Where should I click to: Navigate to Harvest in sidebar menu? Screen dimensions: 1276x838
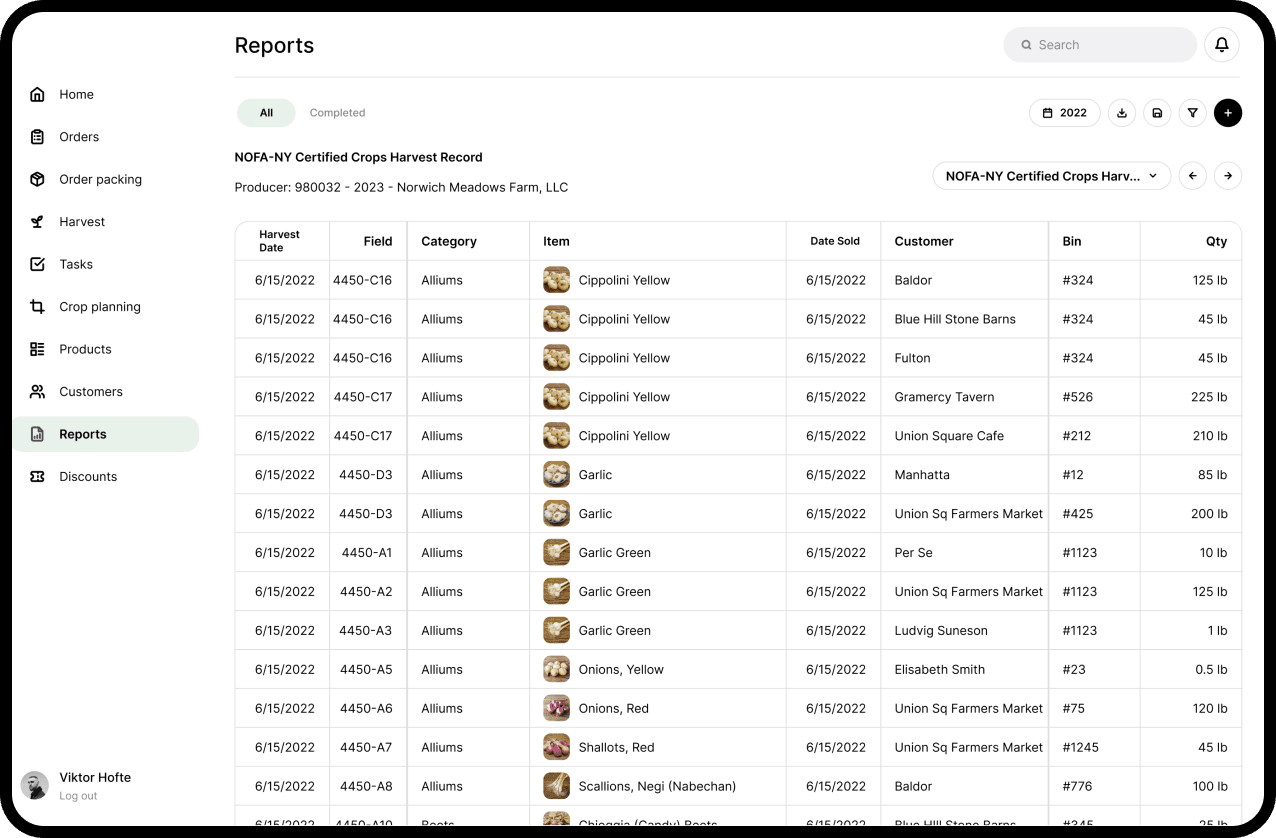coord(81,222)
